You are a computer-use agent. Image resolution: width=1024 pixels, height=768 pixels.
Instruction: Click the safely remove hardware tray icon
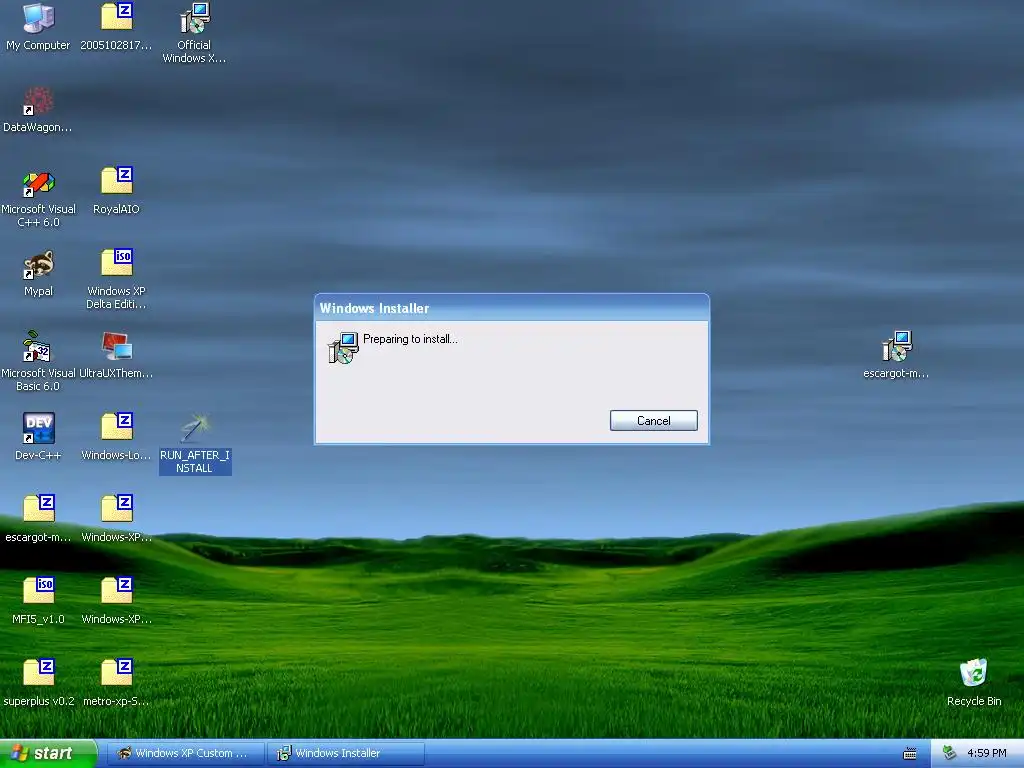[950, 753]
